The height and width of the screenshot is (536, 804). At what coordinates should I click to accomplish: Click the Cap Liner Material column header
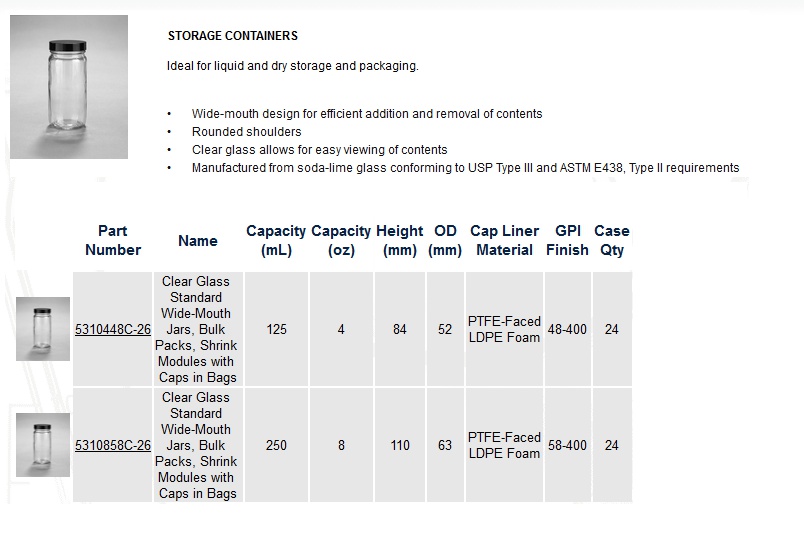pos(505,240)
